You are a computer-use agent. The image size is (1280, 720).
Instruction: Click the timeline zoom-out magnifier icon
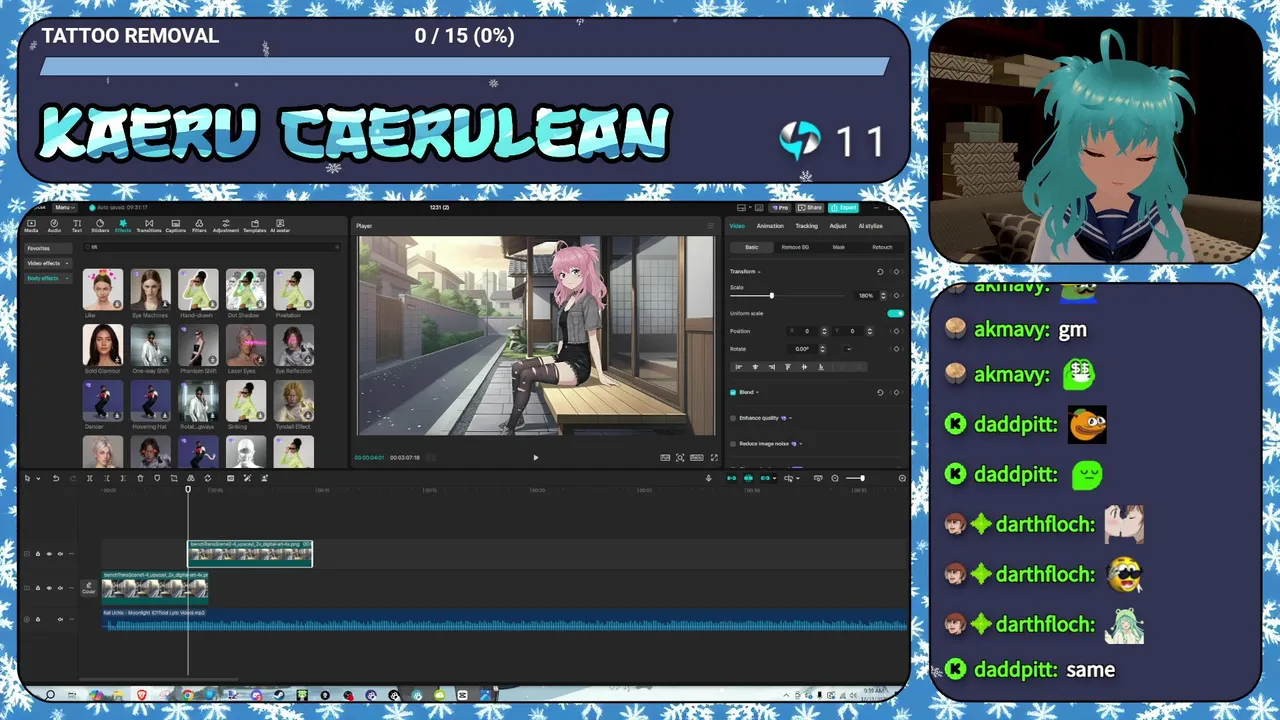835,478
